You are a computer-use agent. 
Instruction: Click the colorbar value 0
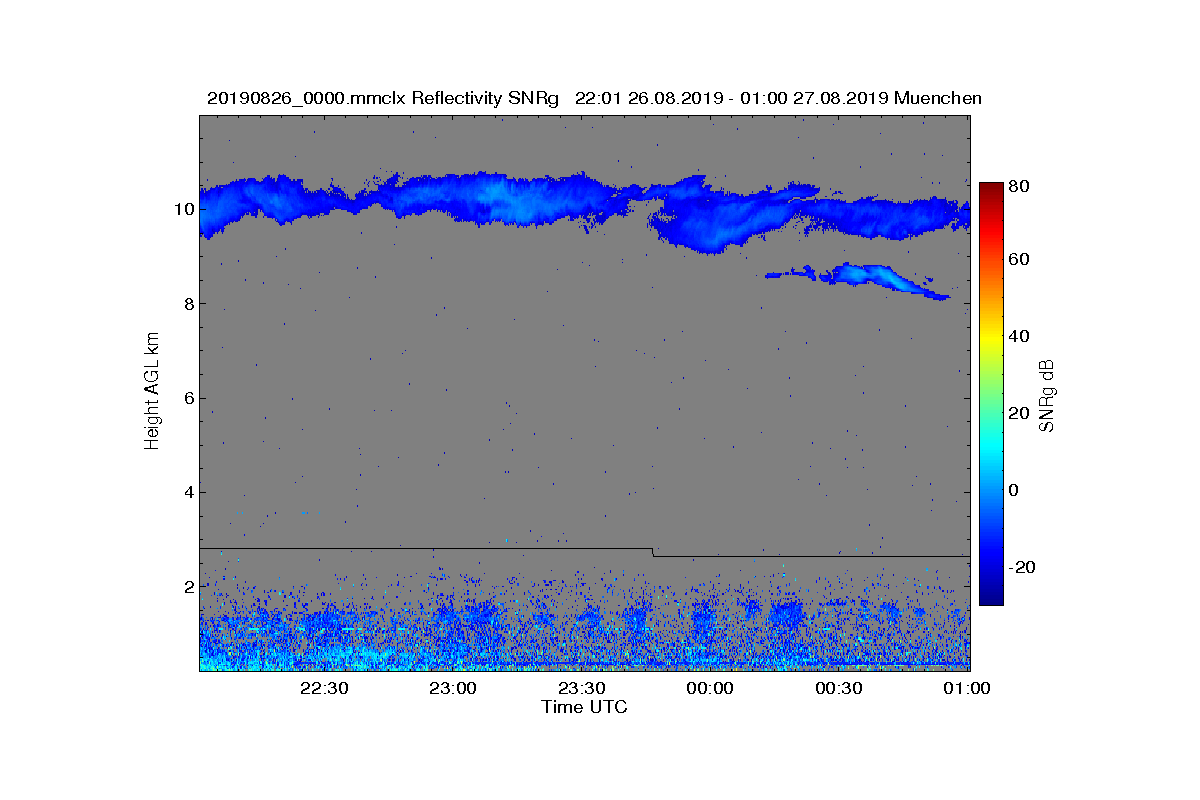point(1015,490)
